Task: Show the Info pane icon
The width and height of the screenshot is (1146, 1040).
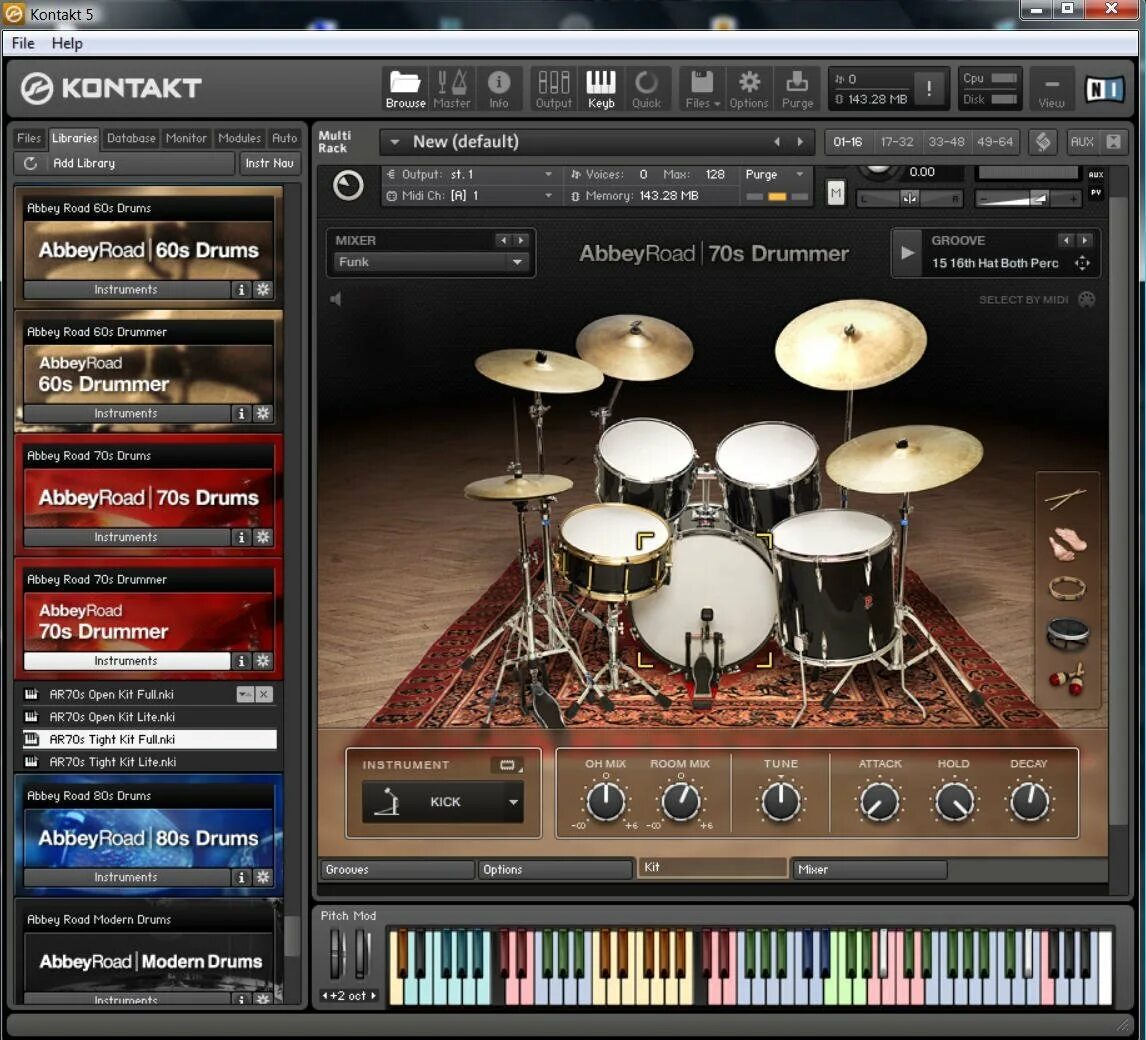Action: click(x=498, y=88)
